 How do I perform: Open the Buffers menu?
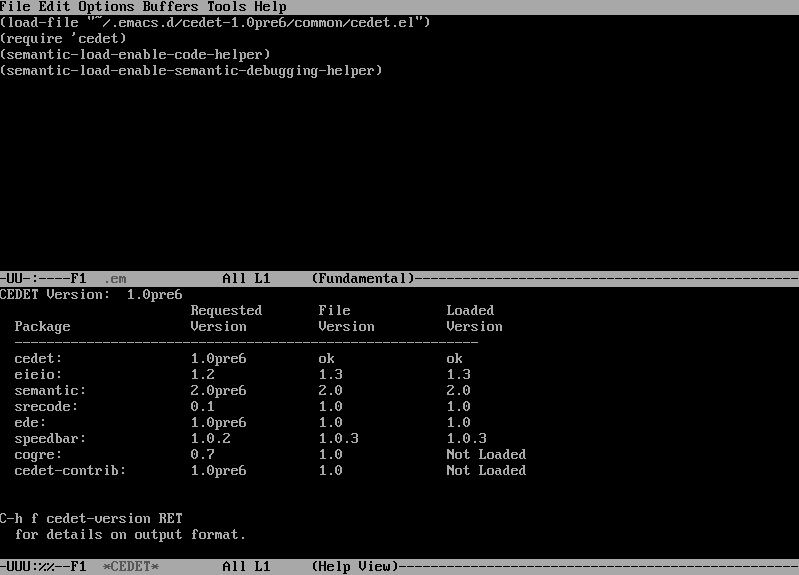pos(170,7)
